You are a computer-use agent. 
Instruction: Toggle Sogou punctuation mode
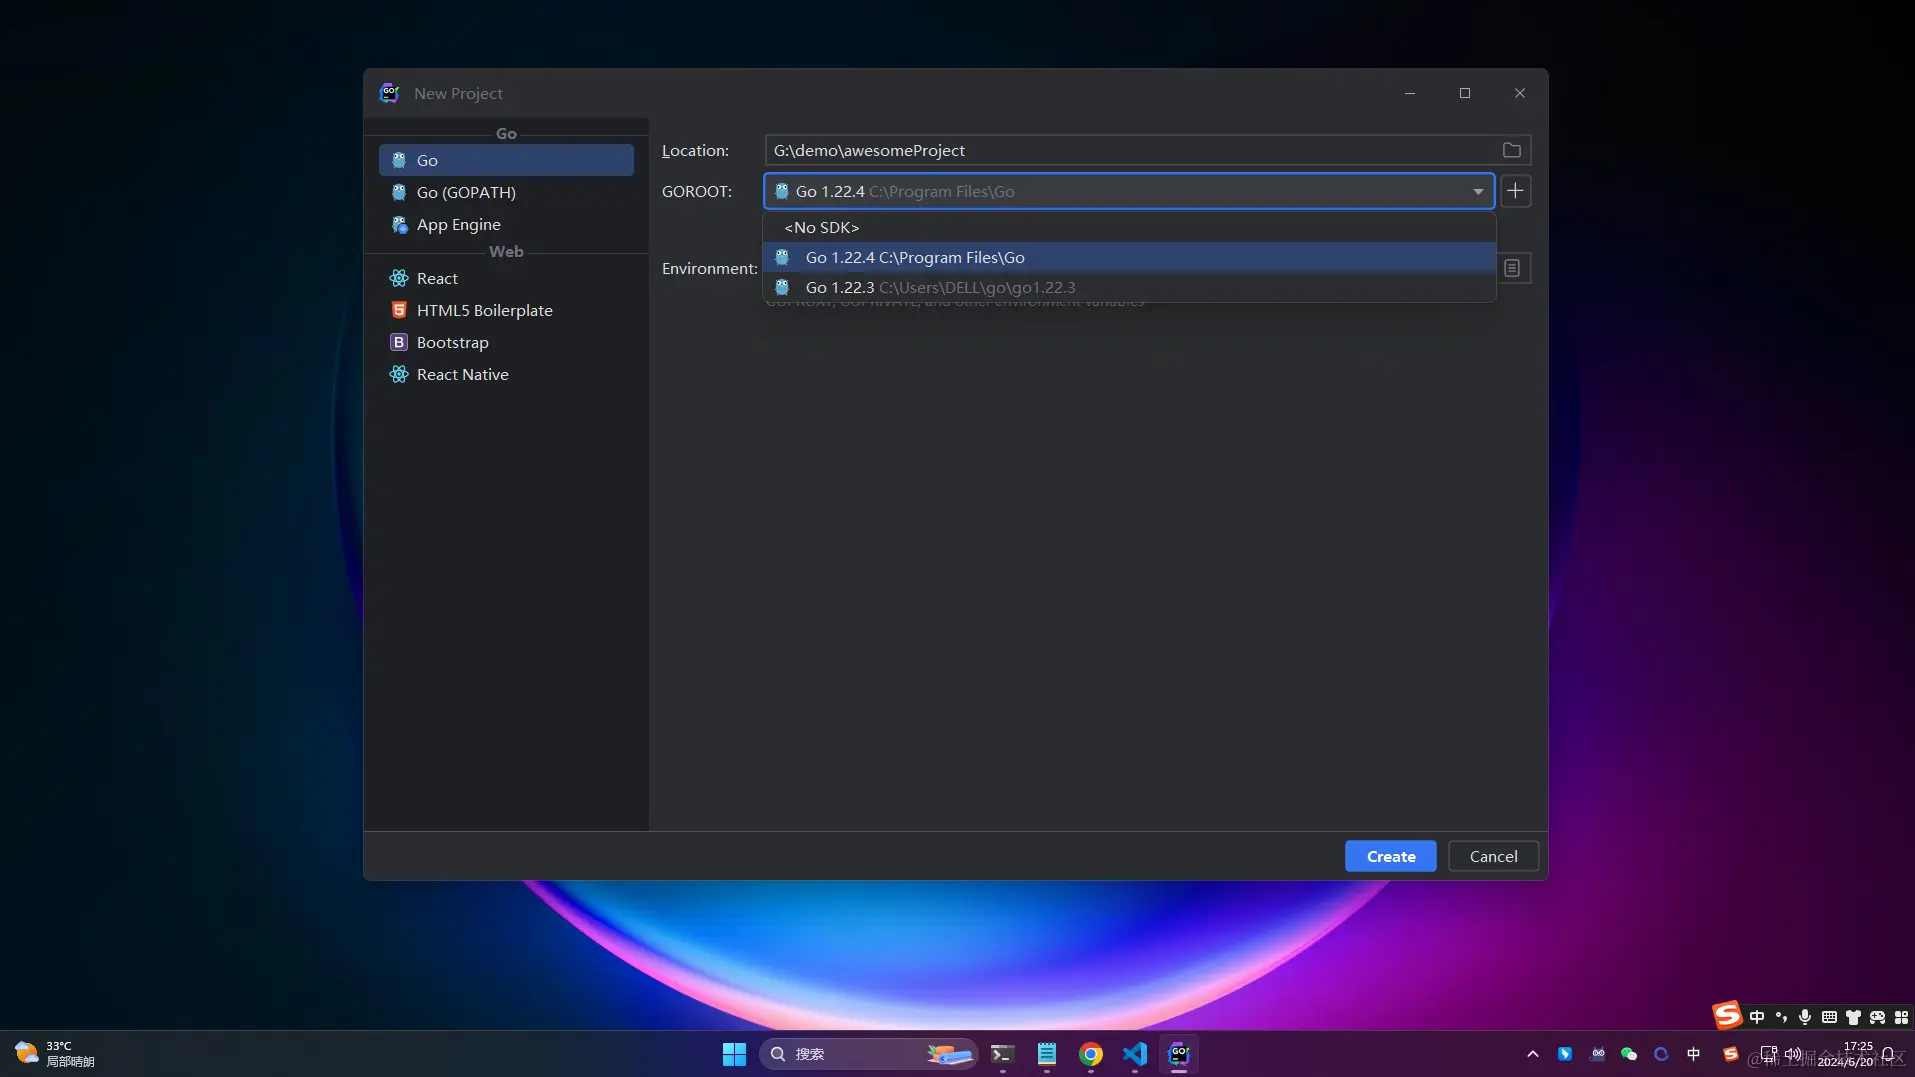point(1781,1017)
